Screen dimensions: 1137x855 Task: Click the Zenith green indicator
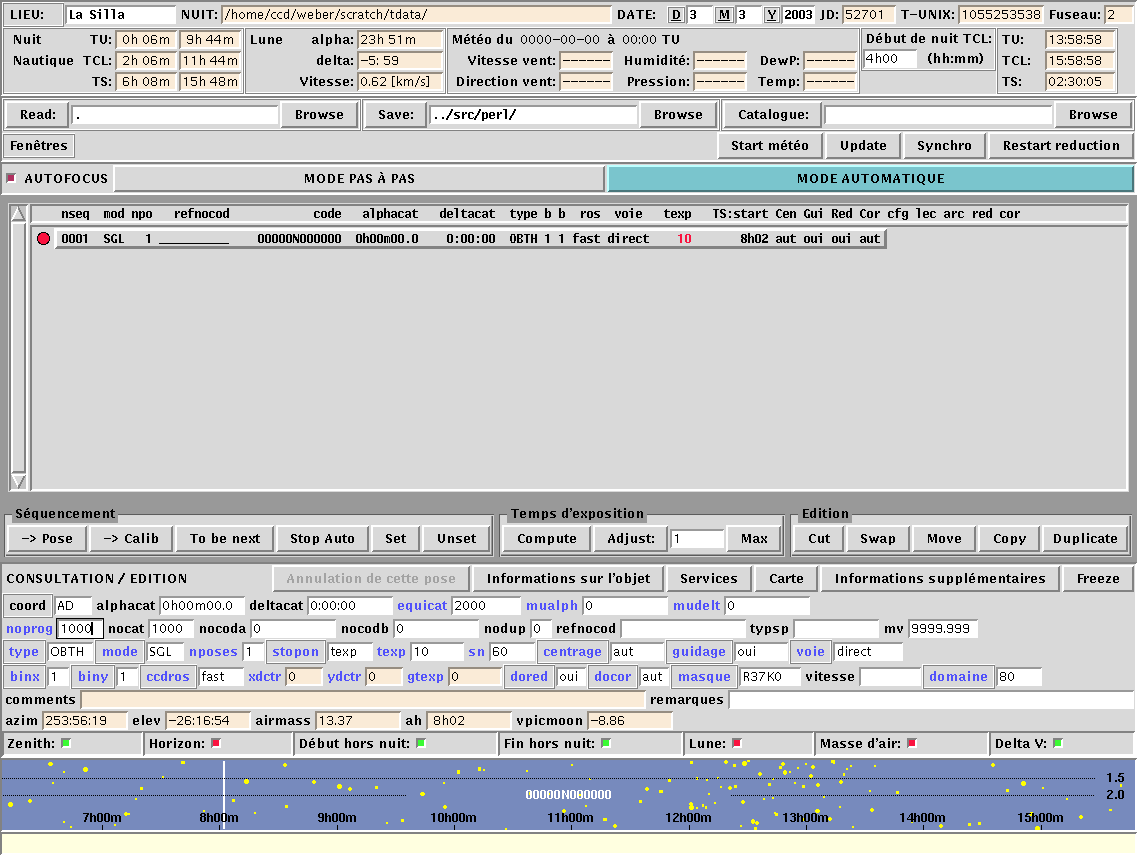point(66,743)
